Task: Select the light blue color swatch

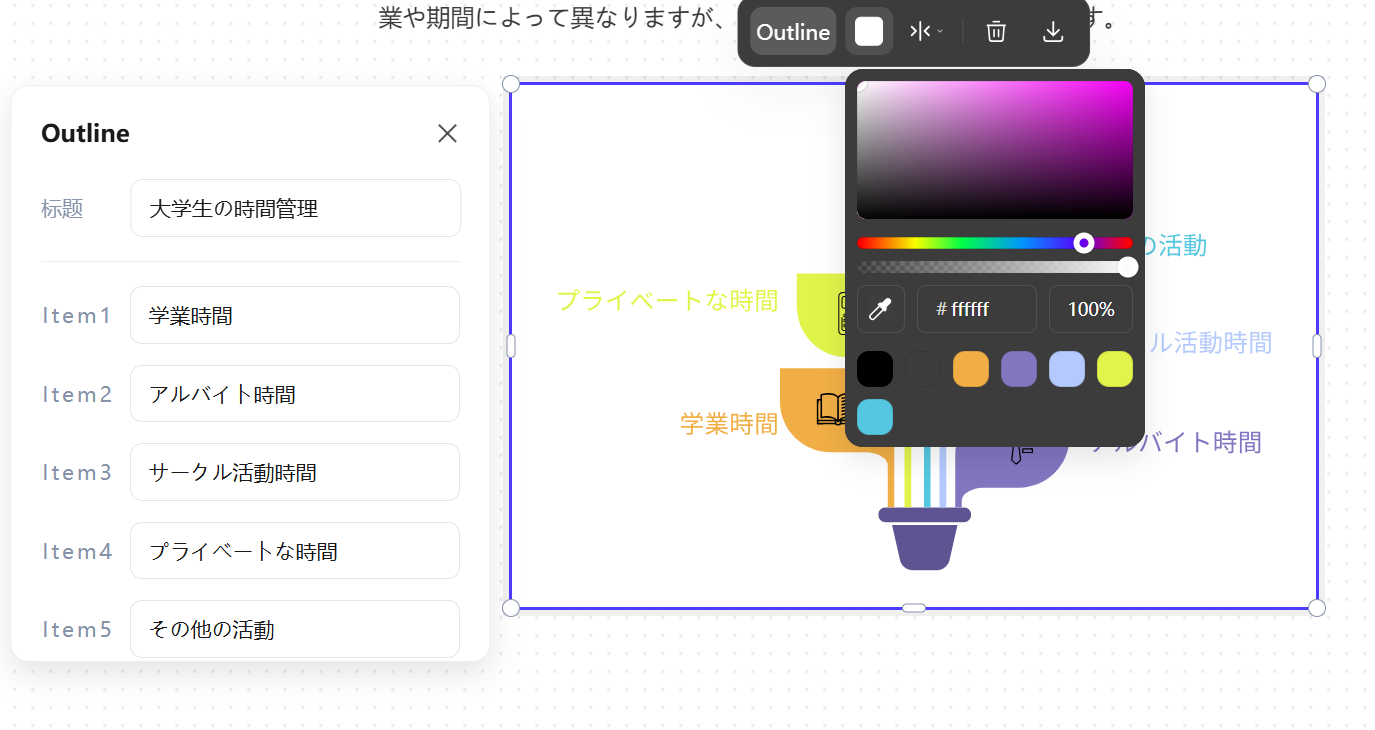Action: tap(1067, 369)
